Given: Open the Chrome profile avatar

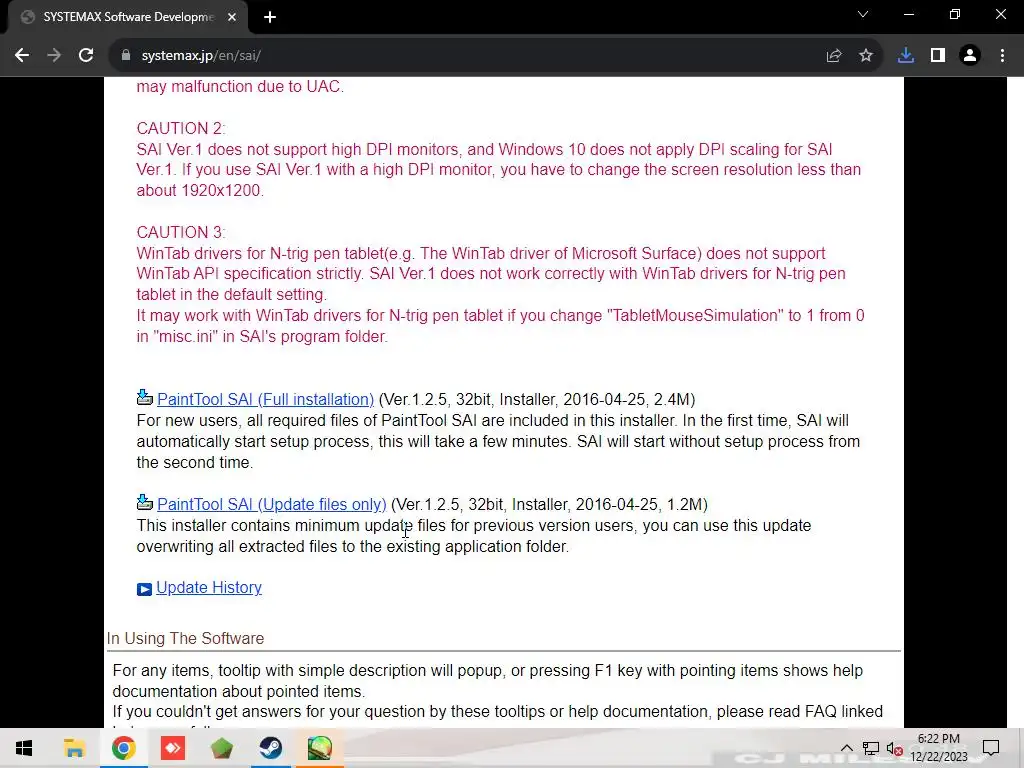Looking at the screenshot, I should click(970, 56).
